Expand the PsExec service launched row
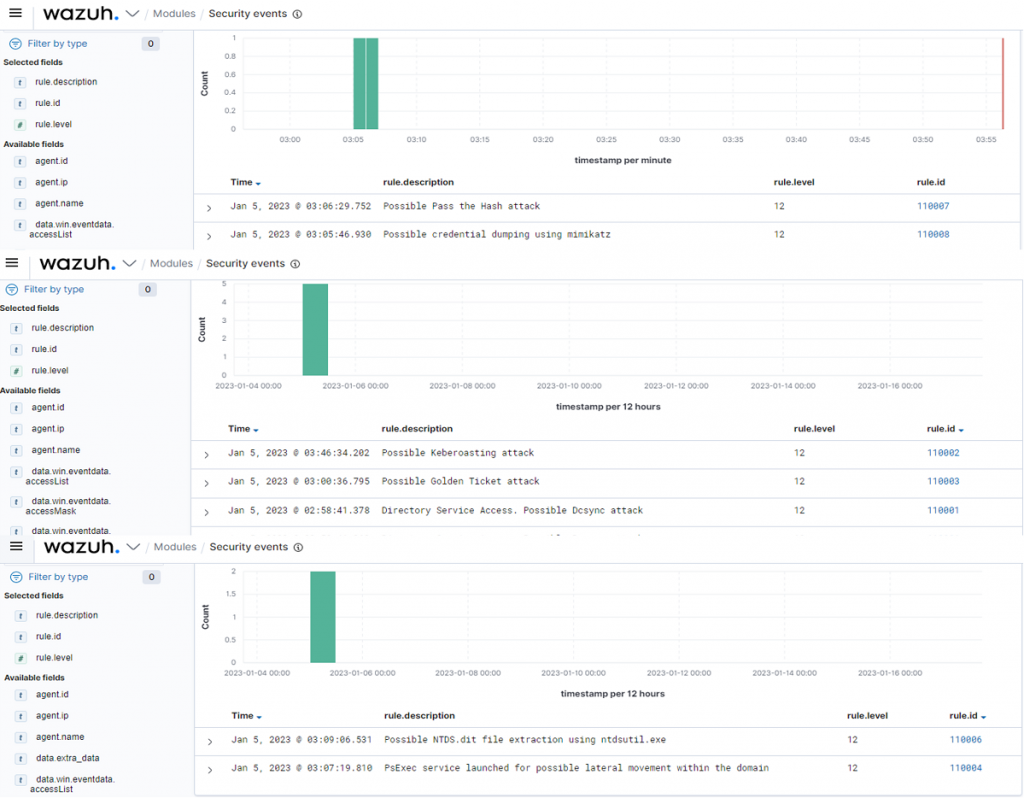The image size is (1024, 798). tap(210, 771)
